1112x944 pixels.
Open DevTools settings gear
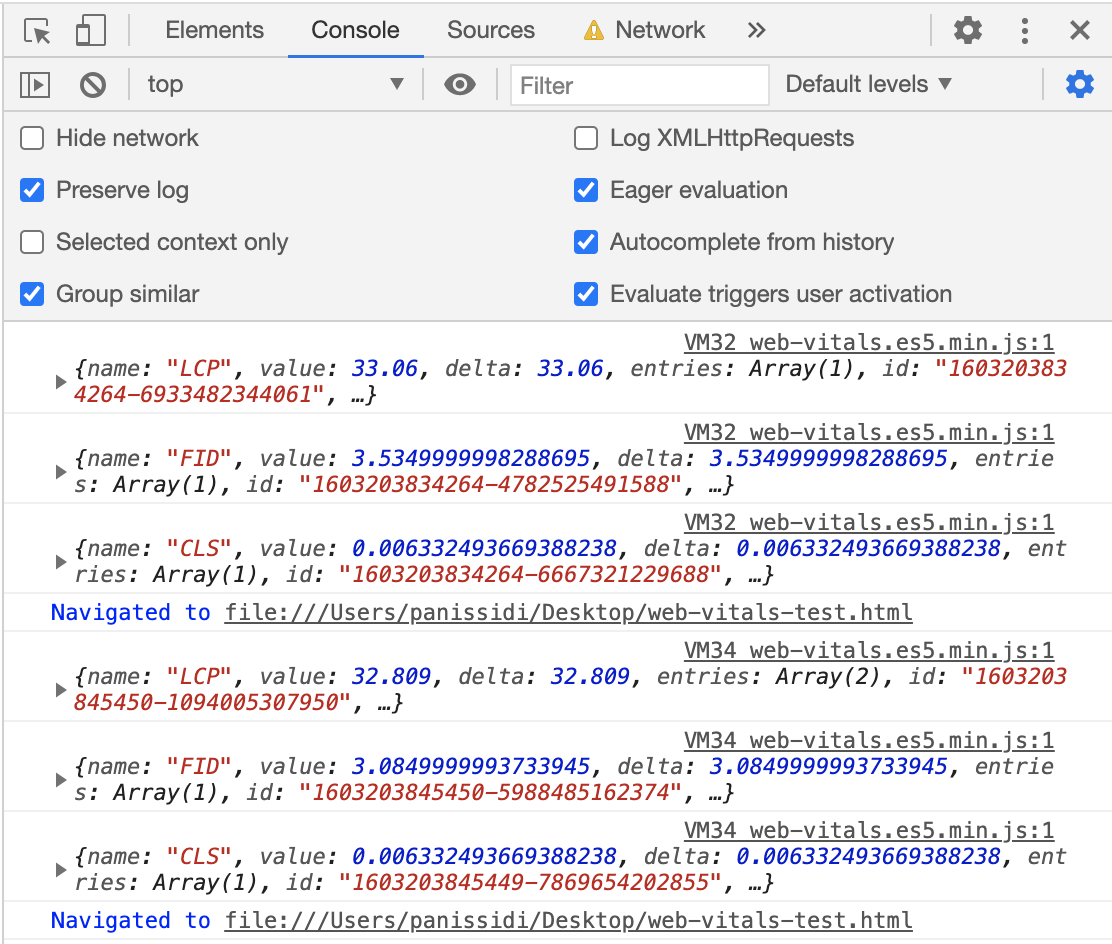tap(967, 30)
